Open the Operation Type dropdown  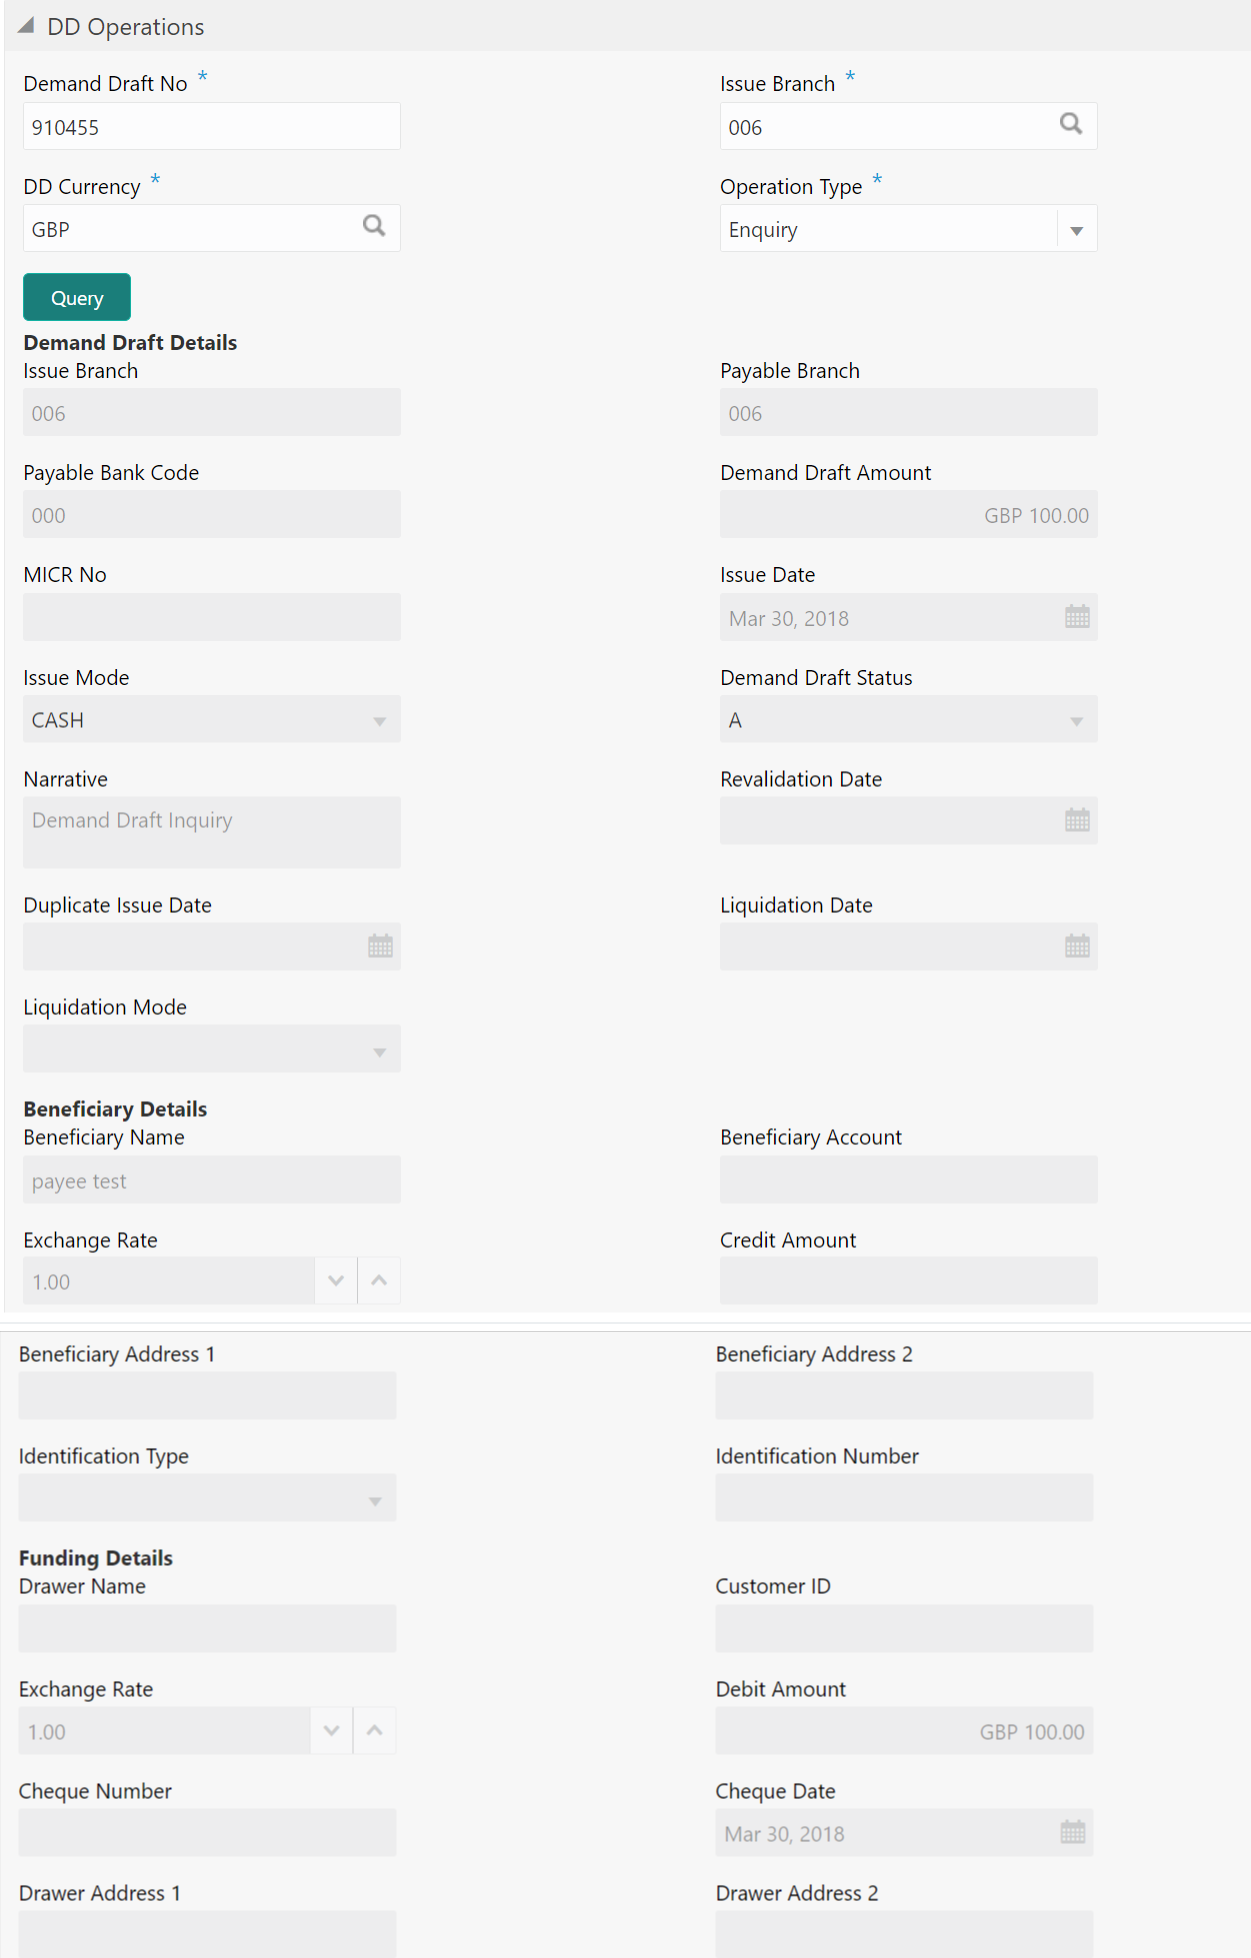(1076, 230)
